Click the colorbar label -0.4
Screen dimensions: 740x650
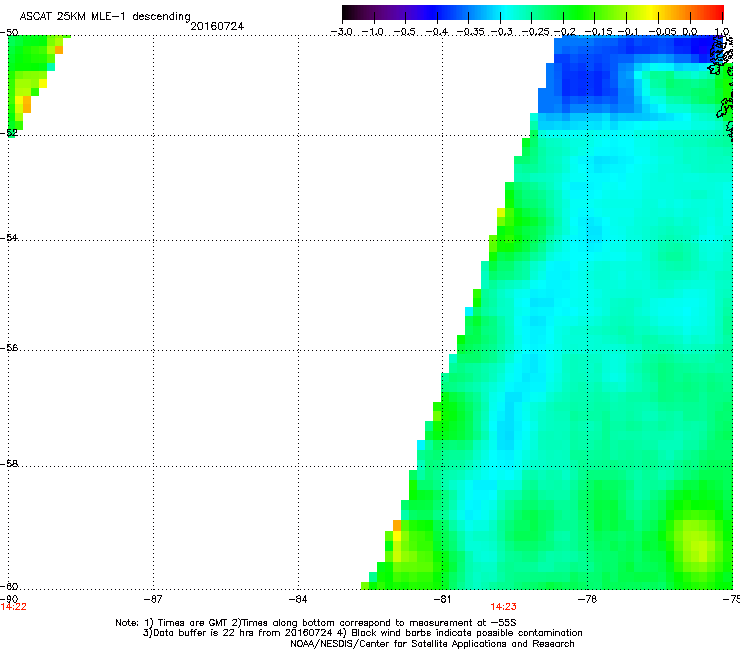tap(437, 32)
